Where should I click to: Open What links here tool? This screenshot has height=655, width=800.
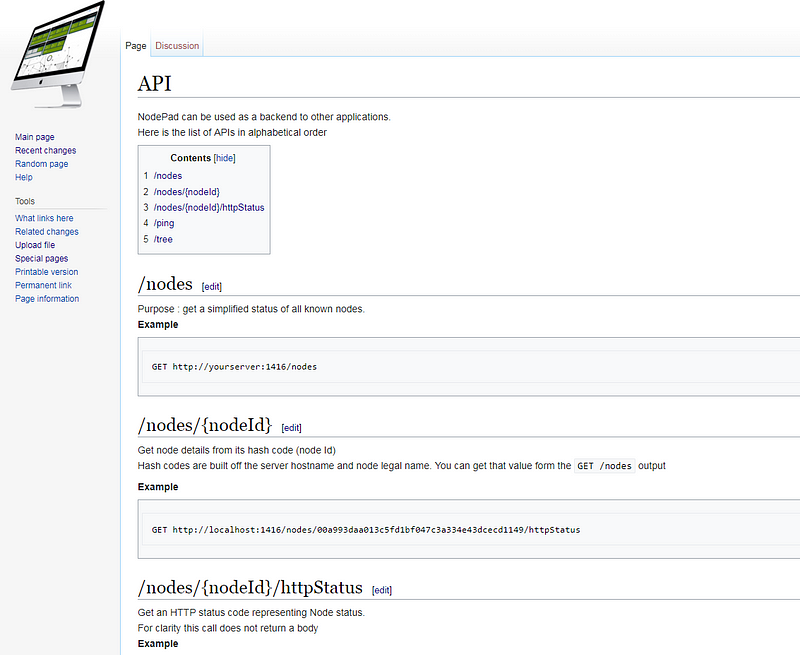pyautogui.click(x=44, y=218)
